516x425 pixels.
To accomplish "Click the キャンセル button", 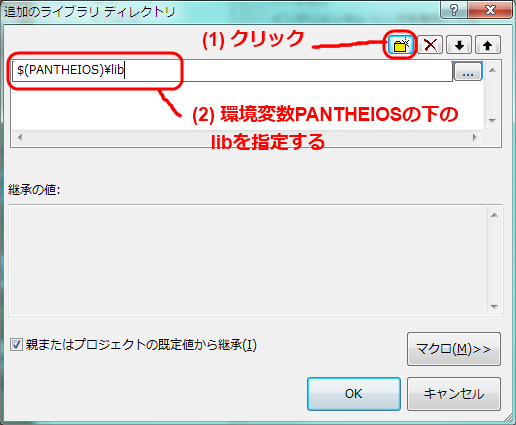I will (x=454, y=394).
